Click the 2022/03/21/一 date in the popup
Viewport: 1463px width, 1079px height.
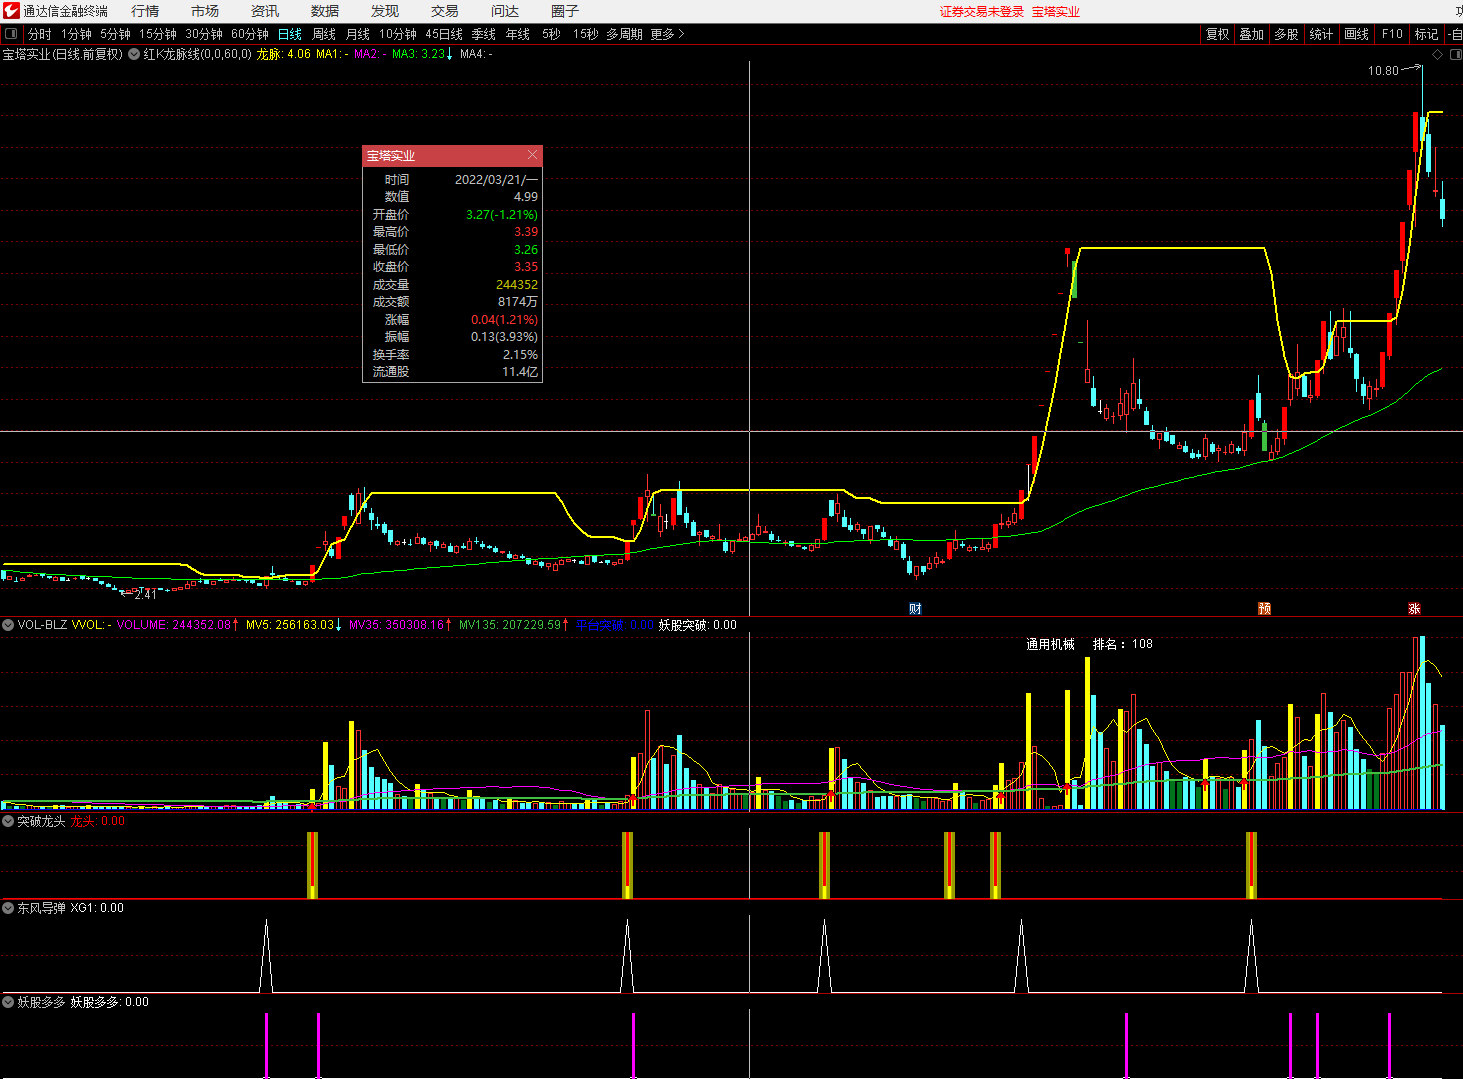496,180
